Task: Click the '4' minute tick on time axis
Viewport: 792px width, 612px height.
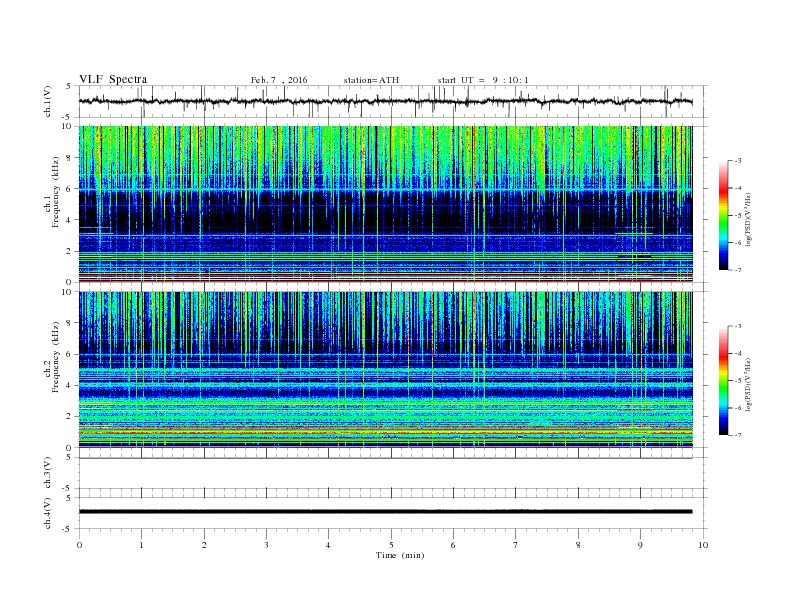Action: [328, 545]
